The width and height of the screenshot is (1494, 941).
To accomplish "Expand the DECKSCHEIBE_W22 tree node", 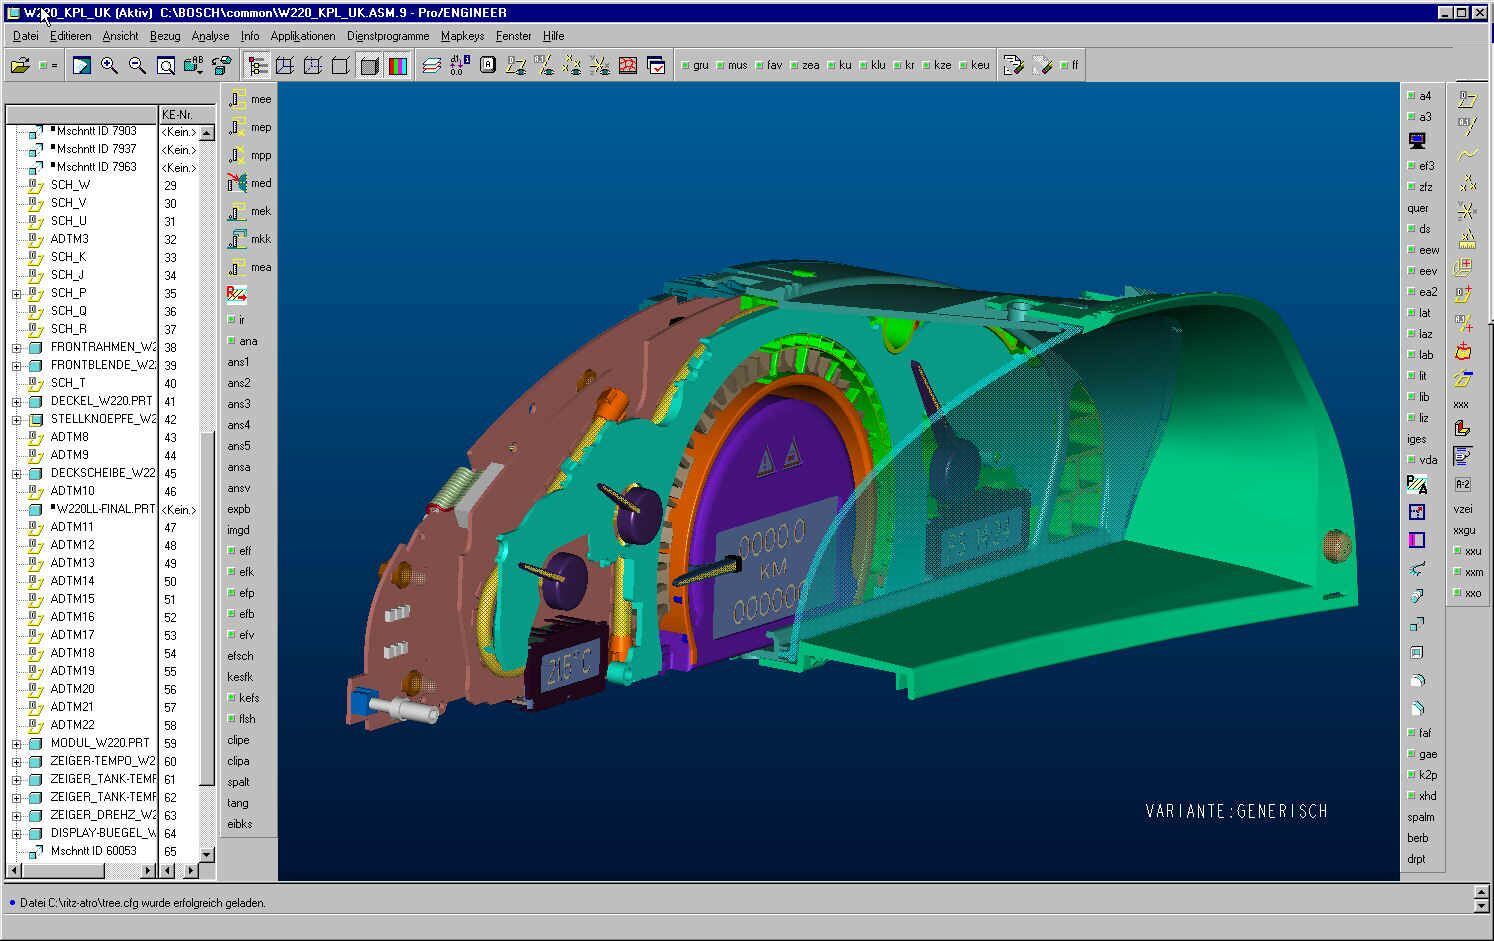I will (x=16, y=474).
